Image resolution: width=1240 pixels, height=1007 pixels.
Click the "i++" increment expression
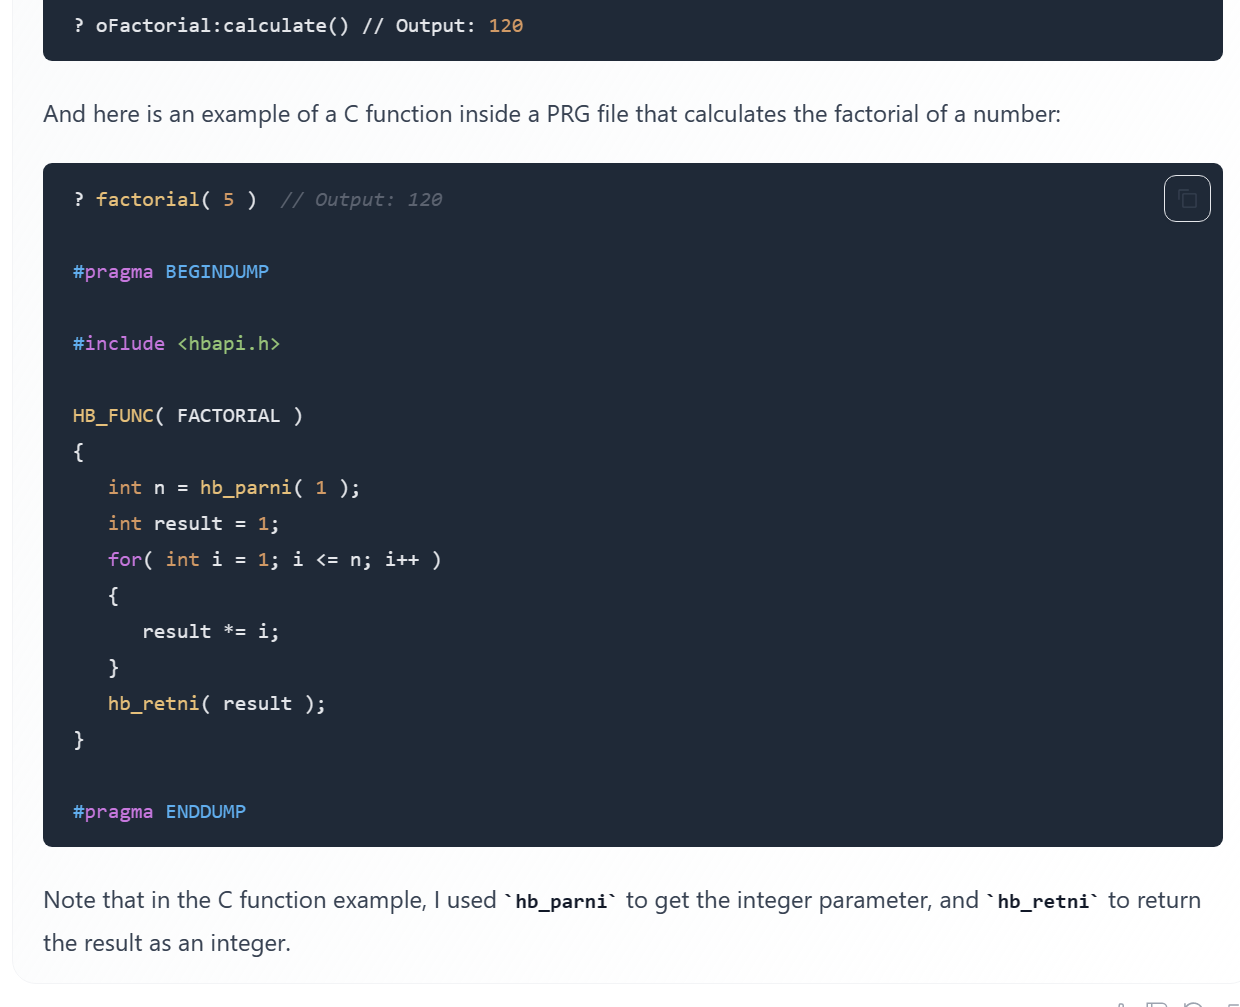(x=402, y=560)
